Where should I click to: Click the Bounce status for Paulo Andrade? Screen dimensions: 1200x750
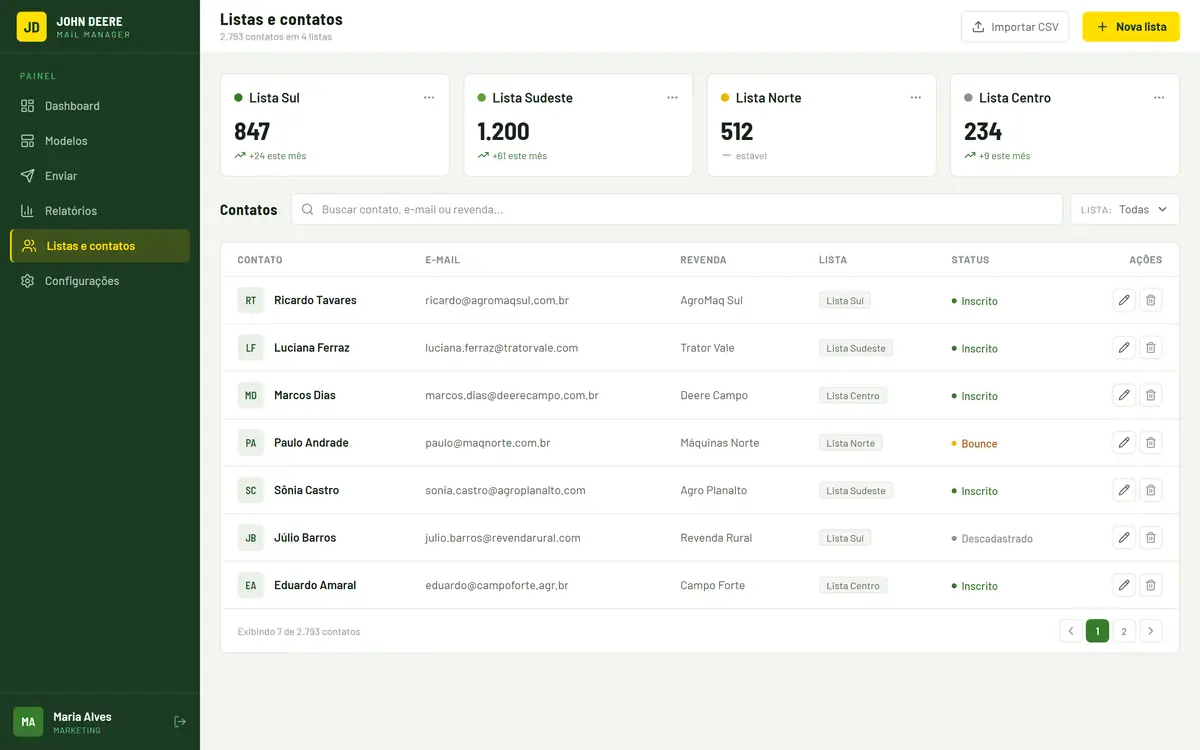point(974,443)
